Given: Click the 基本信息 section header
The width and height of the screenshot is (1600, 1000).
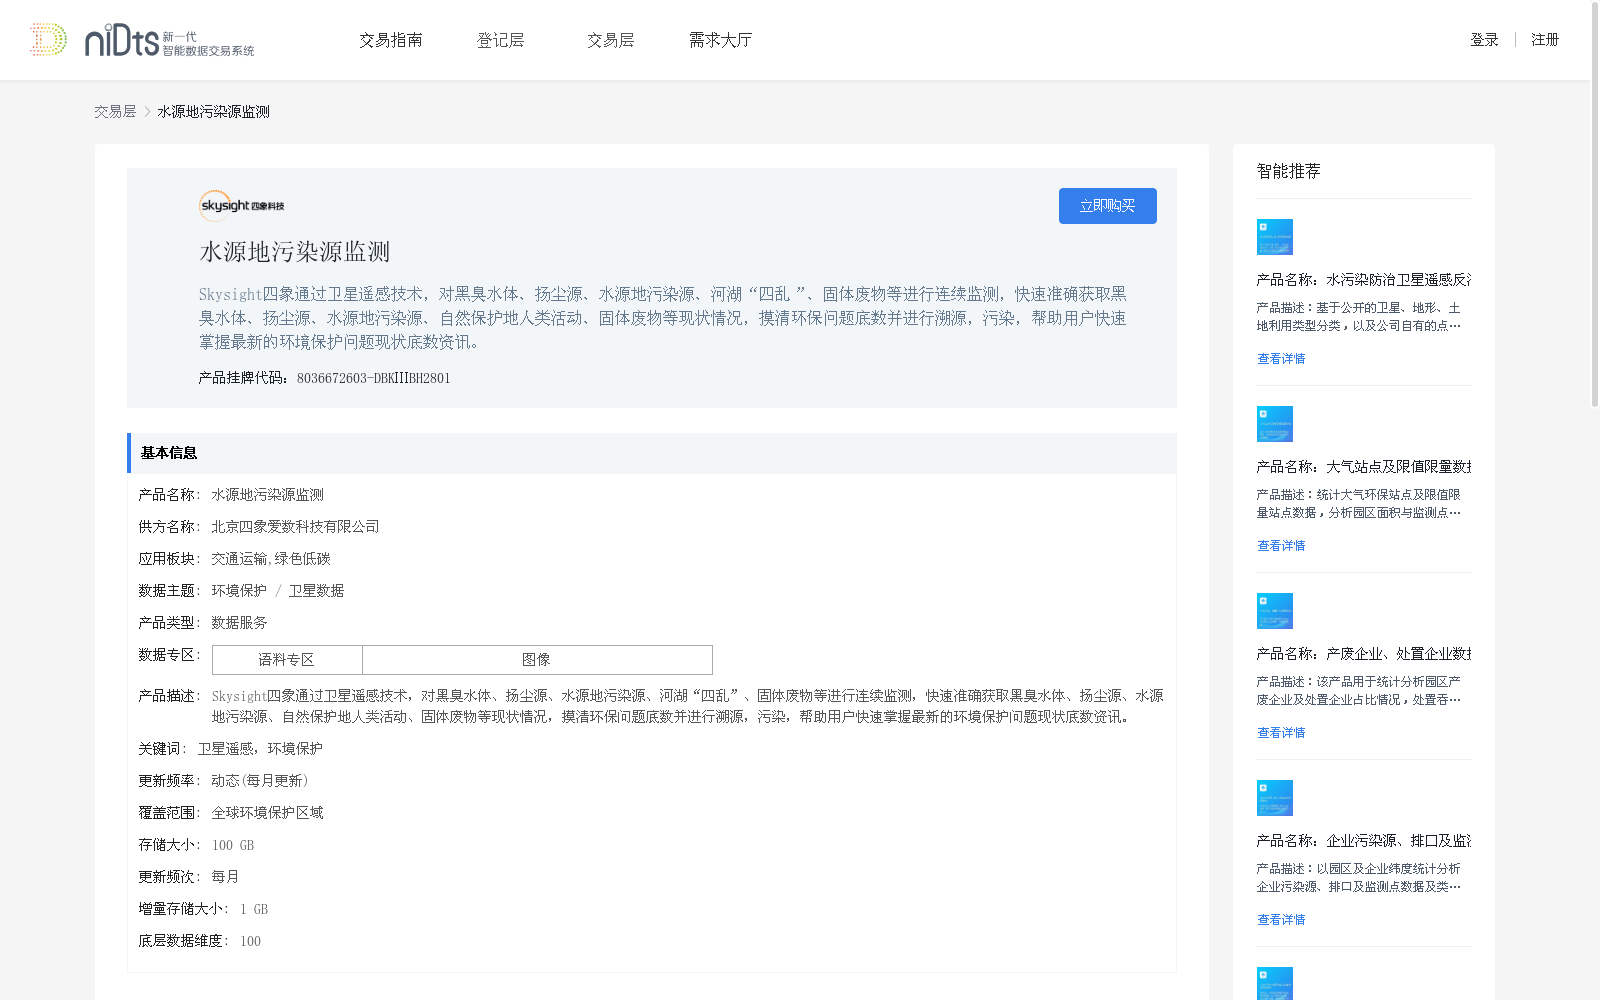Looking at the screenshot, I should pyautogui.click(x=652, y=453).
